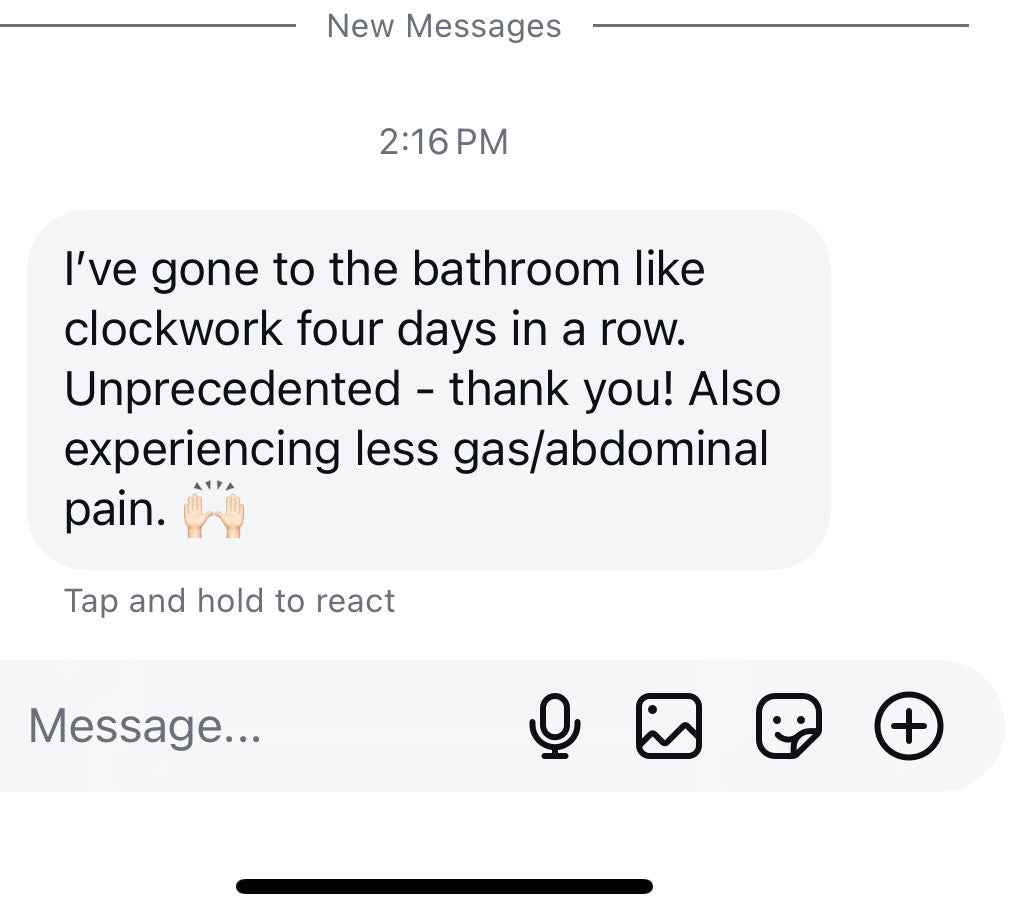Screen dimensions: 1029x899
Task: Tap the plus more options icon
Action: [x=908, y=726]
